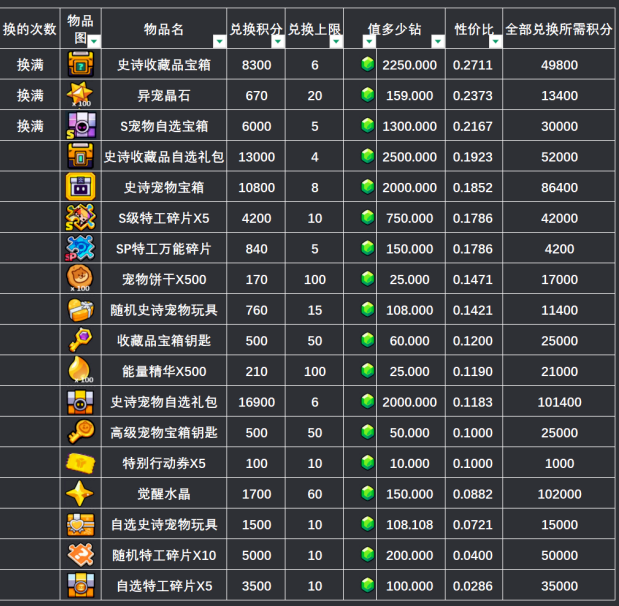Image resolution: width=619 pixels, height=606 pixels.
Task: Select the 13000 points cell
Action: (x=256, y=156)
